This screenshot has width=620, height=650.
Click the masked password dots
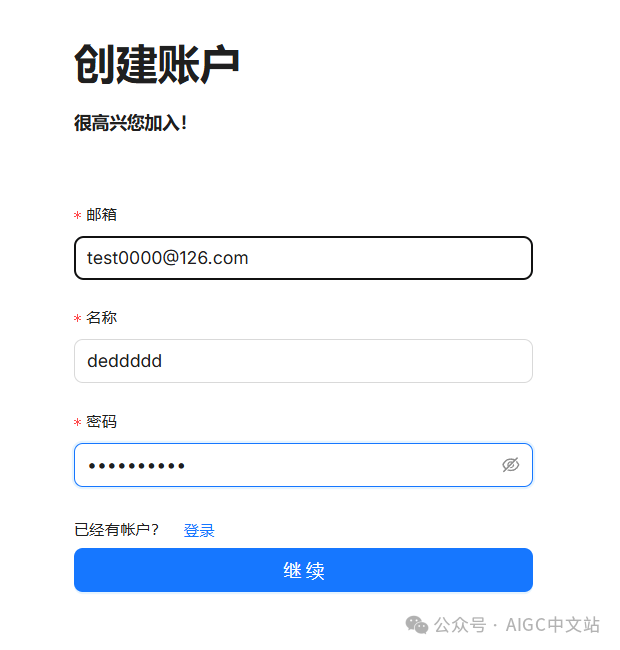point(136,466)
